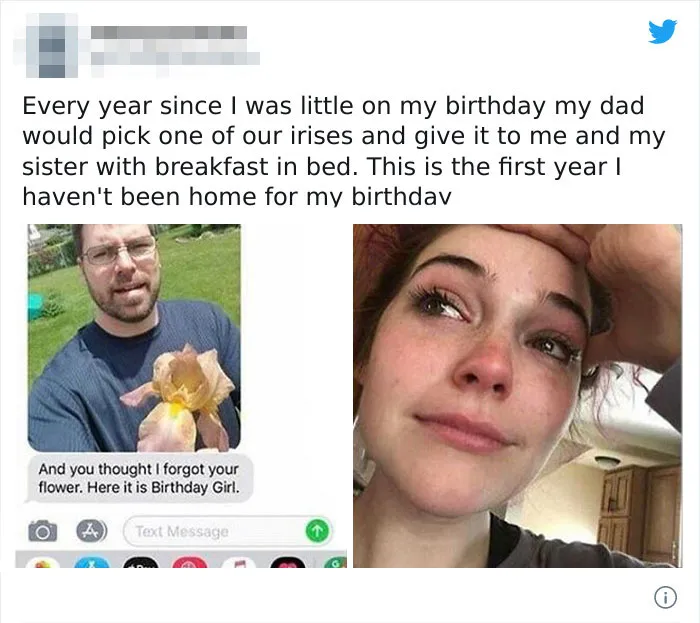Open the black Apple Pay drawer icon
Image resolution: width=700 pixels, height=623 pixels.
pos(141,562)
